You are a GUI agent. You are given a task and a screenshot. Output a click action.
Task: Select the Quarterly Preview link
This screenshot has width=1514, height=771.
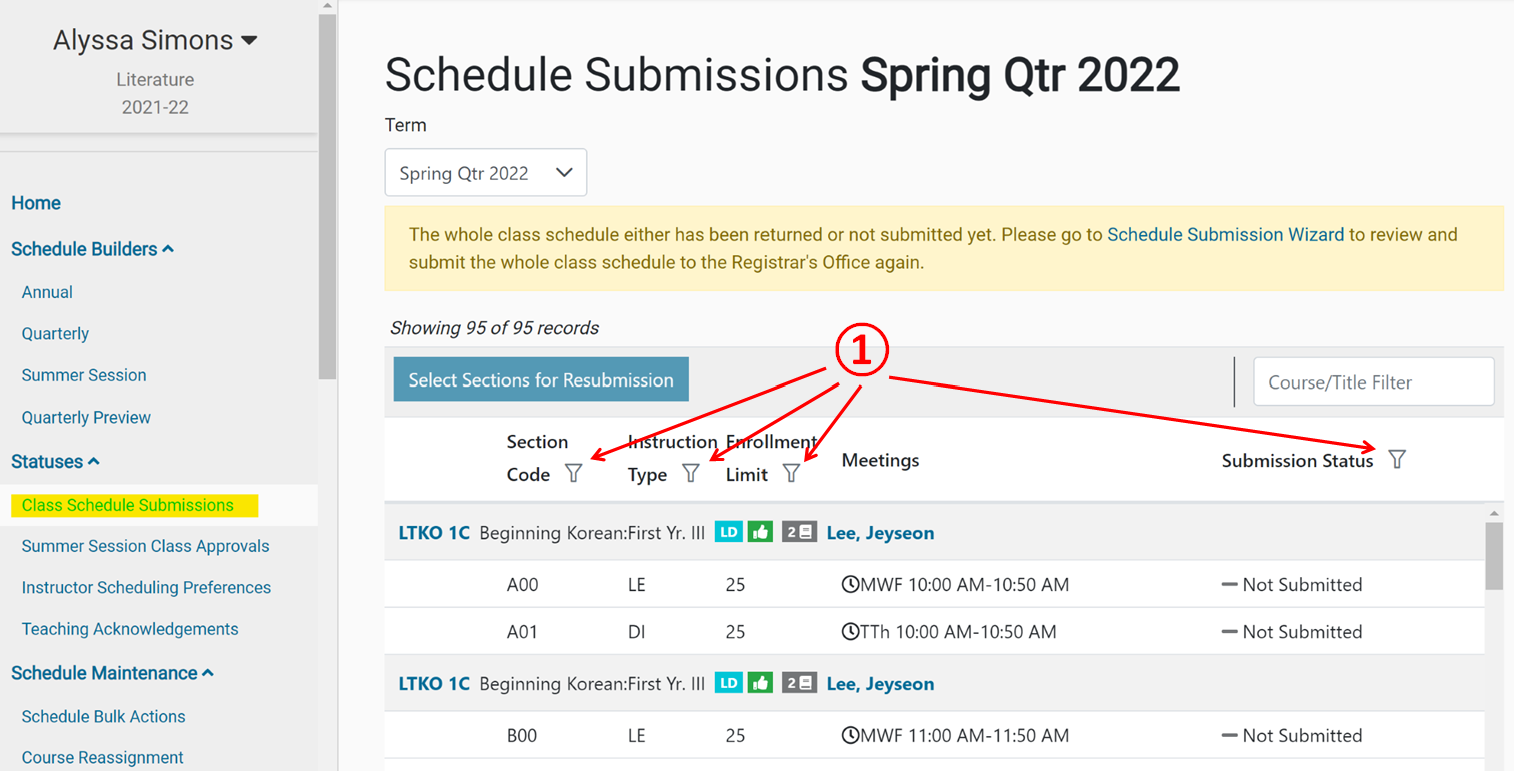coord(86,417)
